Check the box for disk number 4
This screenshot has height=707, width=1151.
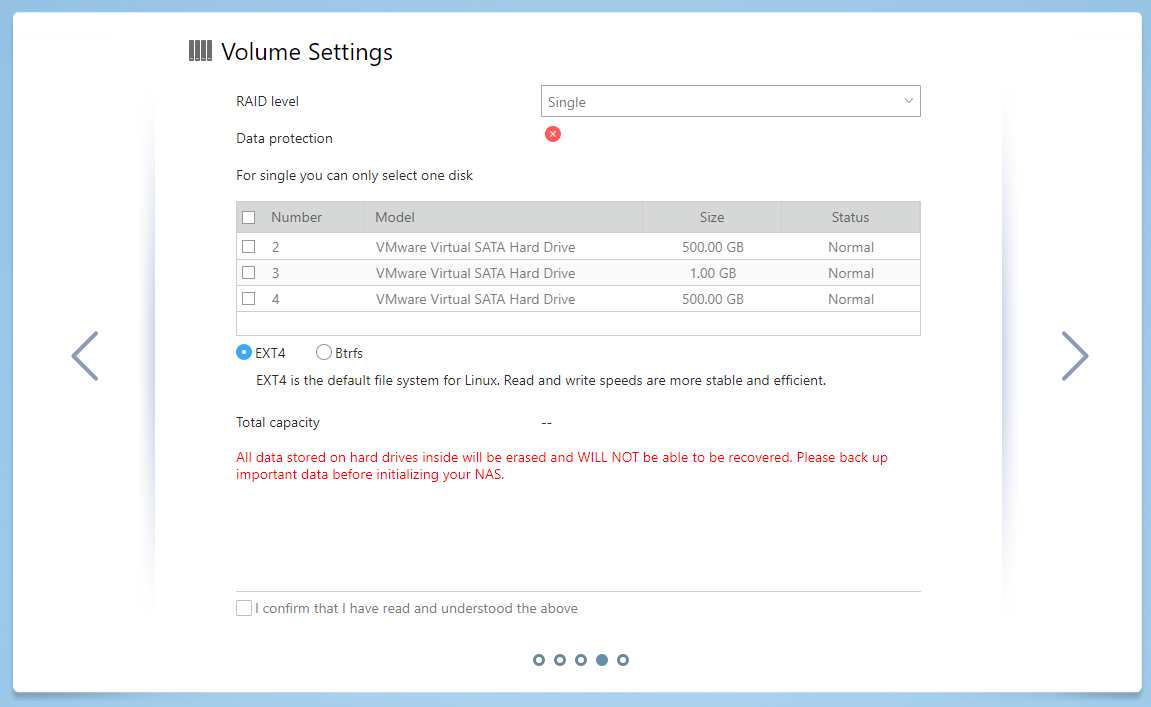pyautogui.click(x=249, y=299)
